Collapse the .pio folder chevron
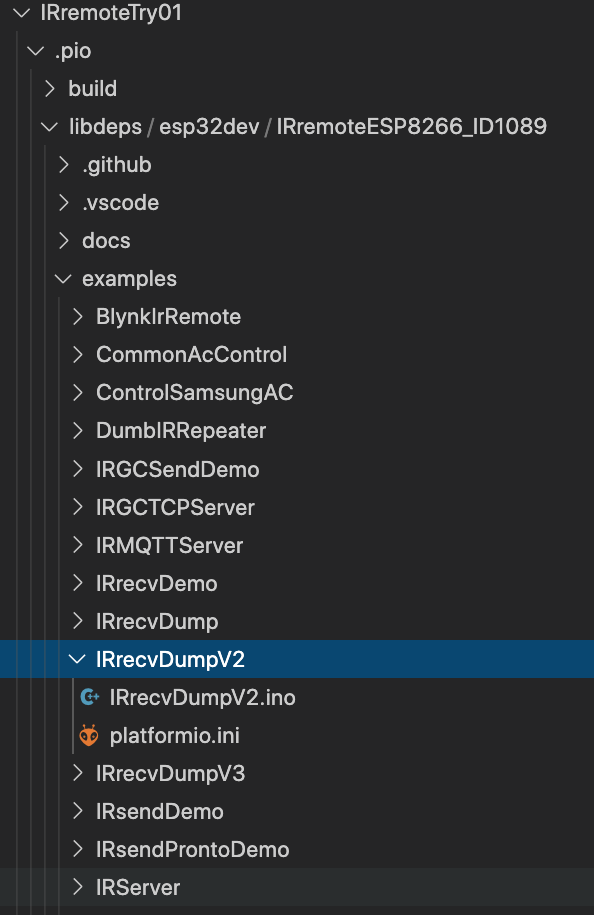The width and height of the screenshot is (594, 915). point(36,51)
